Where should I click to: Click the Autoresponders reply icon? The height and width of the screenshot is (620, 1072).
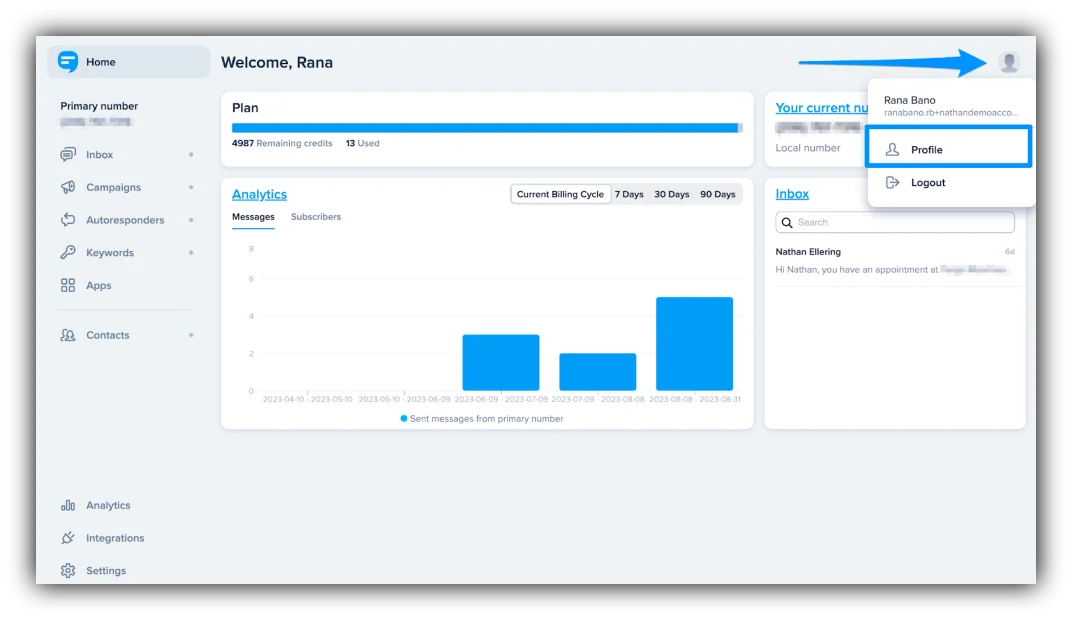pyautogui.click(x=68, y=220)
